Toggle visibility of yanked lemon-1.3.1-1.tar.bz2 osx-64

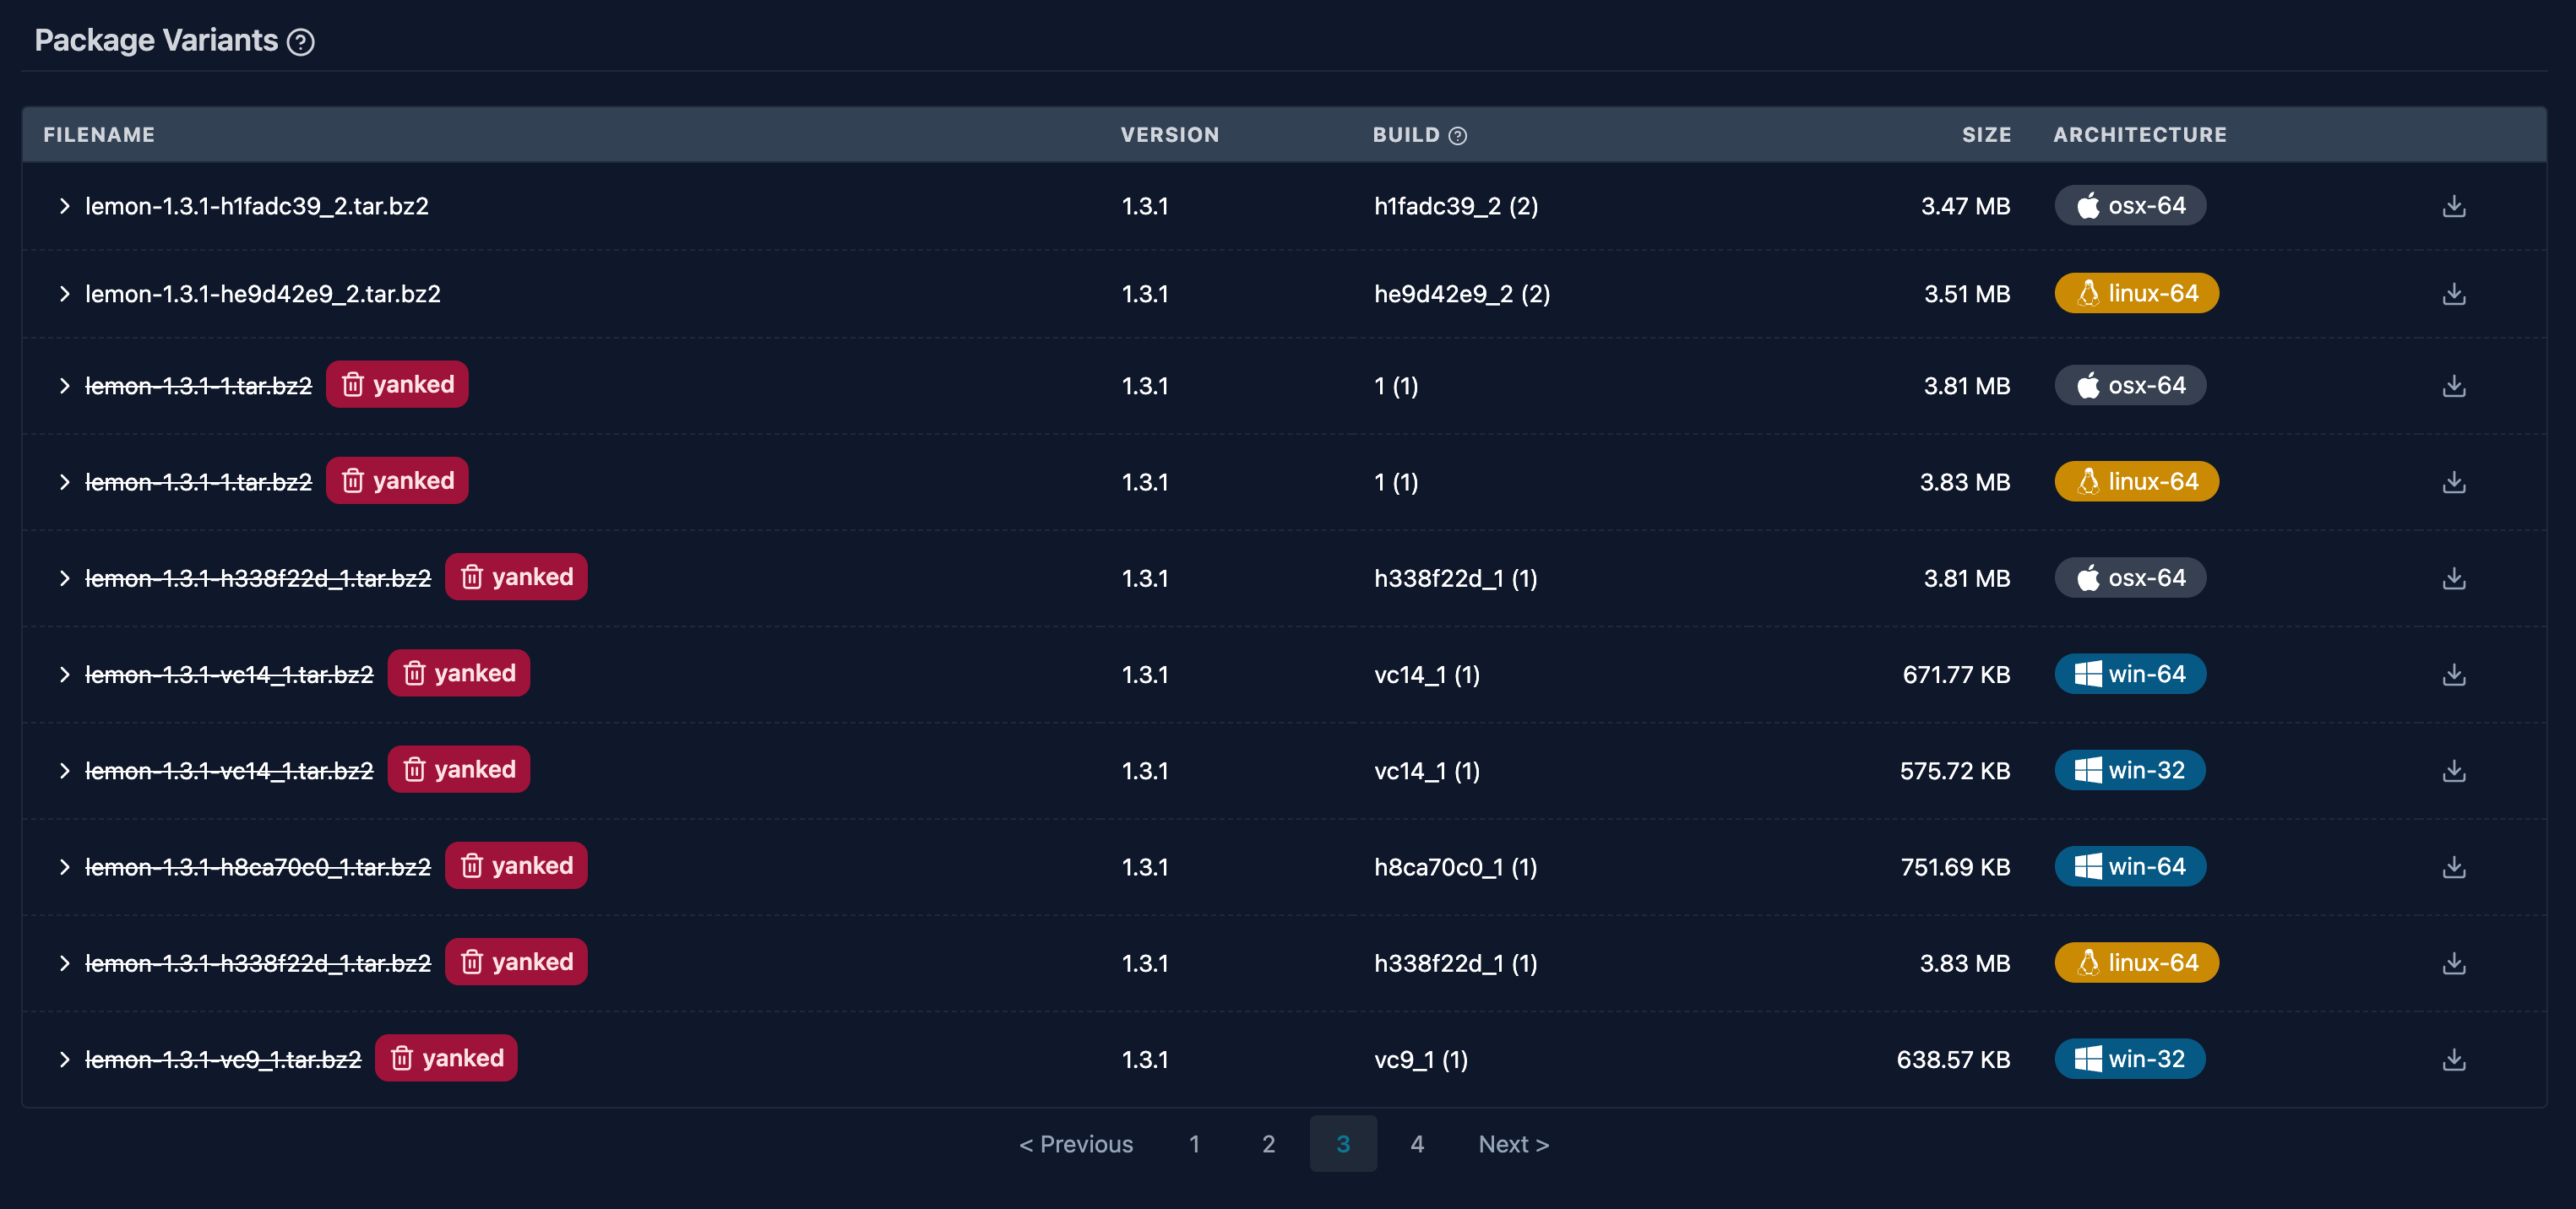tap(62, 382)
